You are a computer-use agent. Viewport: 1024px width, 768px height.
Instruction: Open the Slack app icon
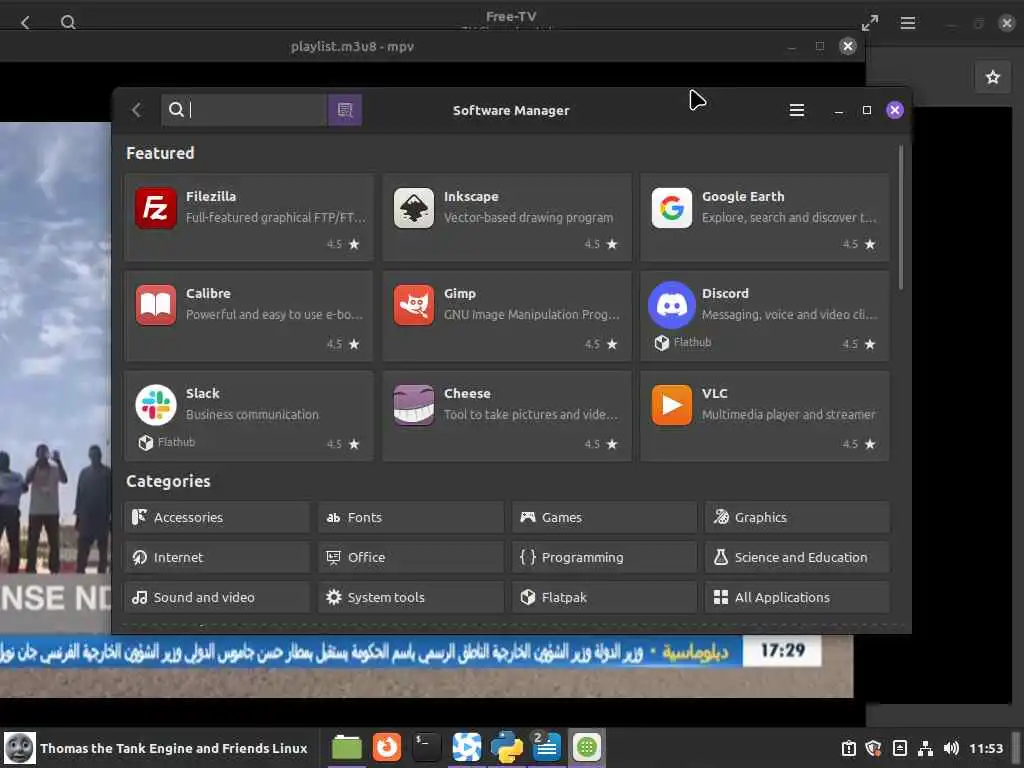[x=155, y=405]
